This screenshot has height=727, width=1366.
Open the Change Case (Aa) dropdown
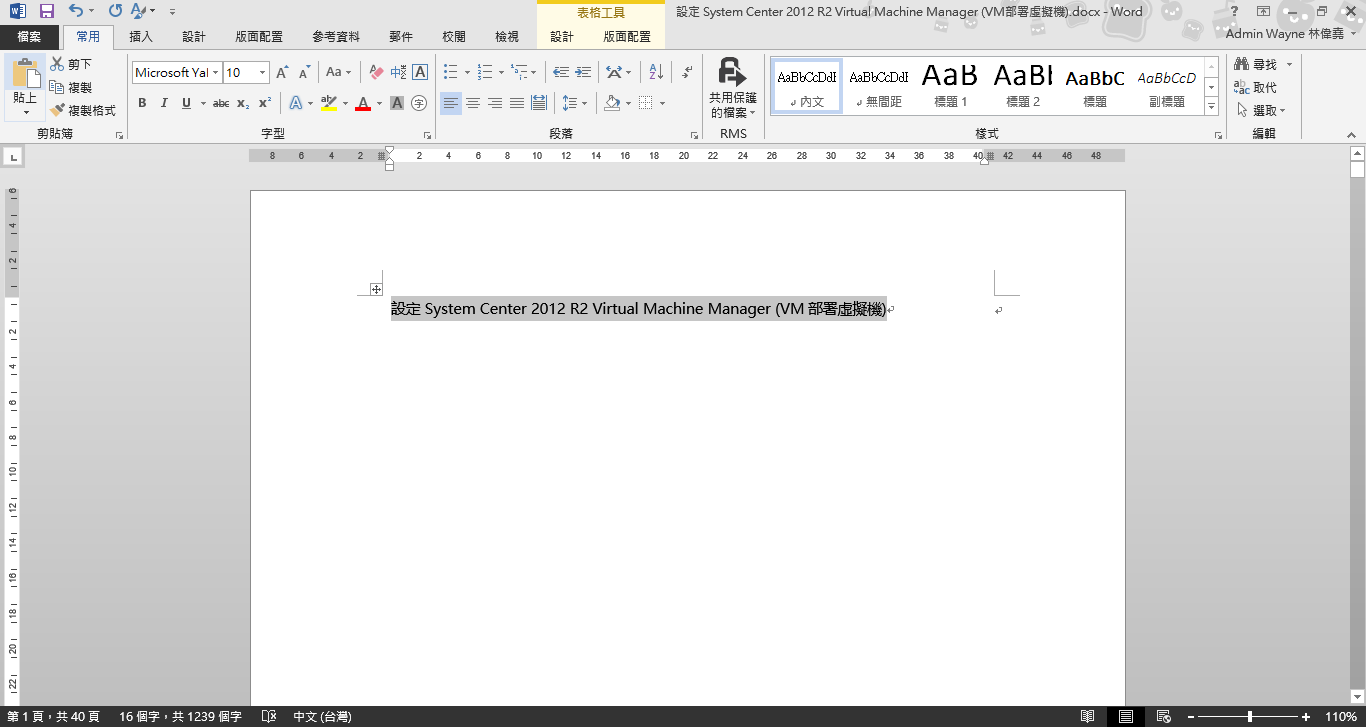tap(339, 72)
